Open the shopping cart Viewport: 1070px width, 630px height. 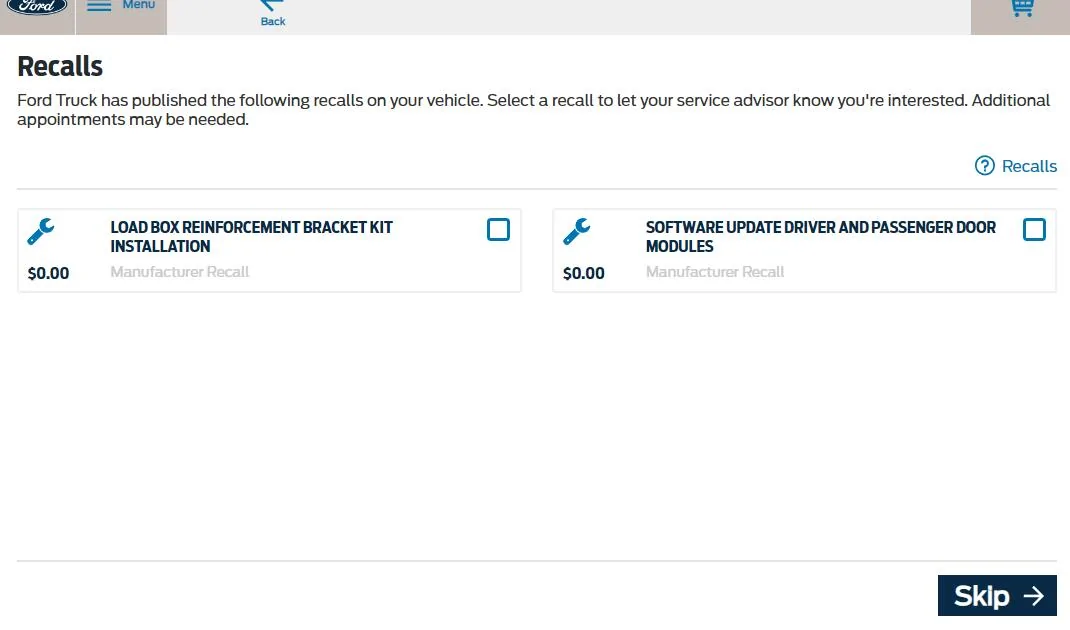pos(1022,8)
